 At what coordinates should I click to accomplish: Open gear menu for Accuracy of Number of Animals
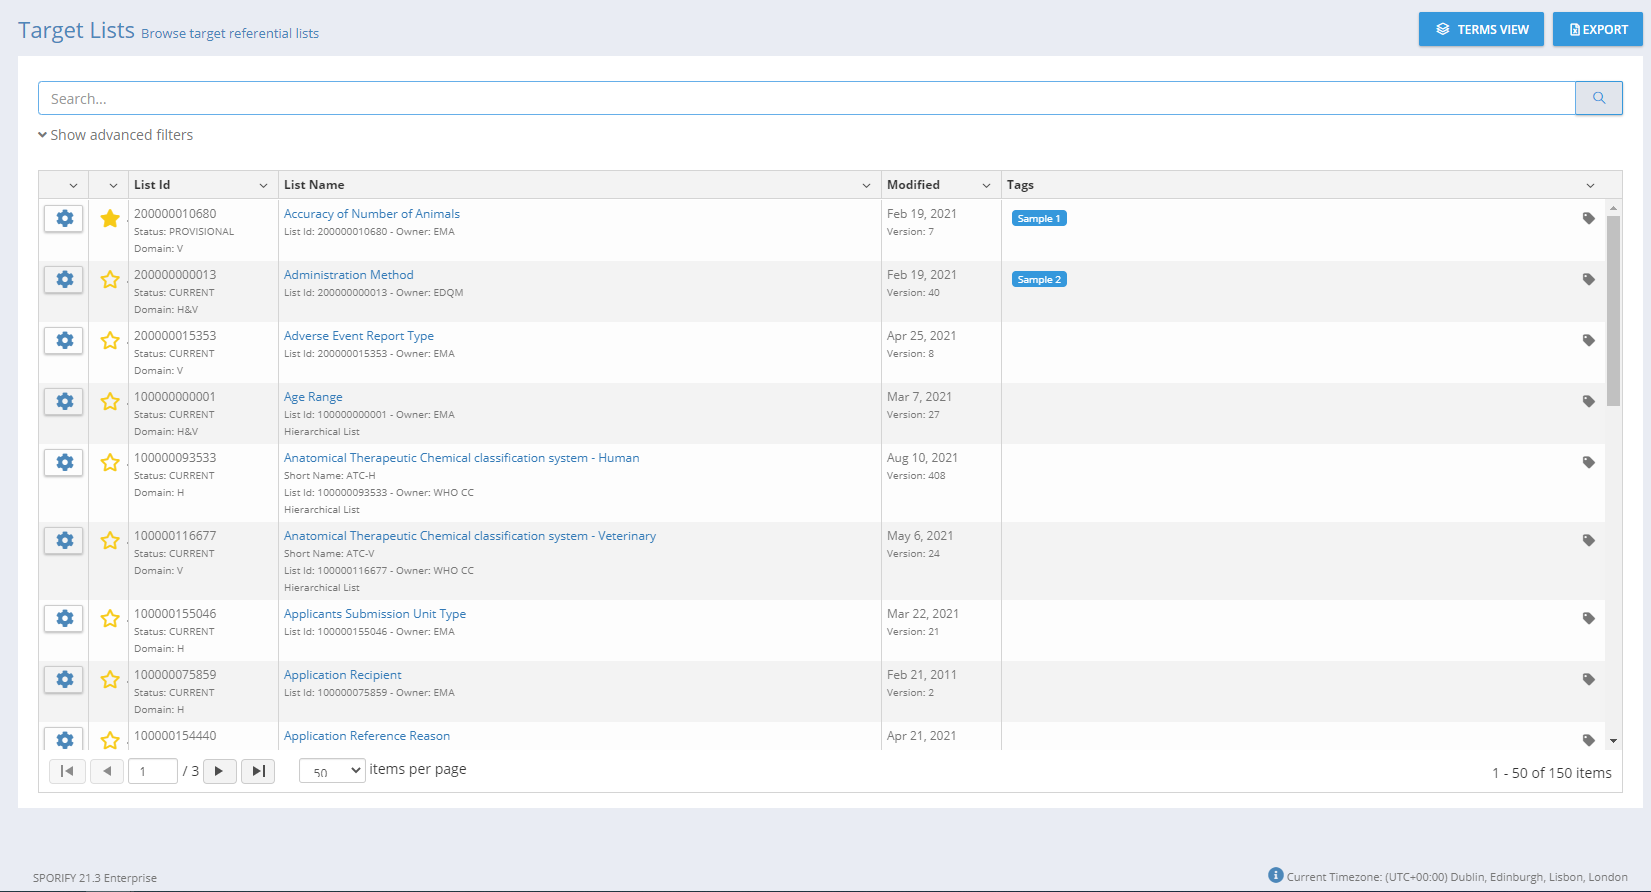coord(64,219)
